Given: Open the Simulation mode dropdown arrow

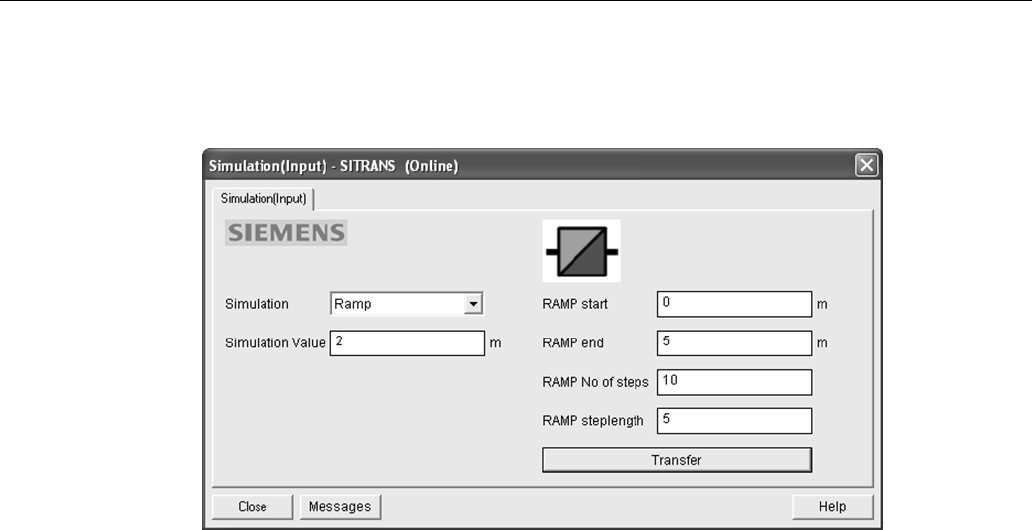Looking at the screenshot, I should coord(473,304).
